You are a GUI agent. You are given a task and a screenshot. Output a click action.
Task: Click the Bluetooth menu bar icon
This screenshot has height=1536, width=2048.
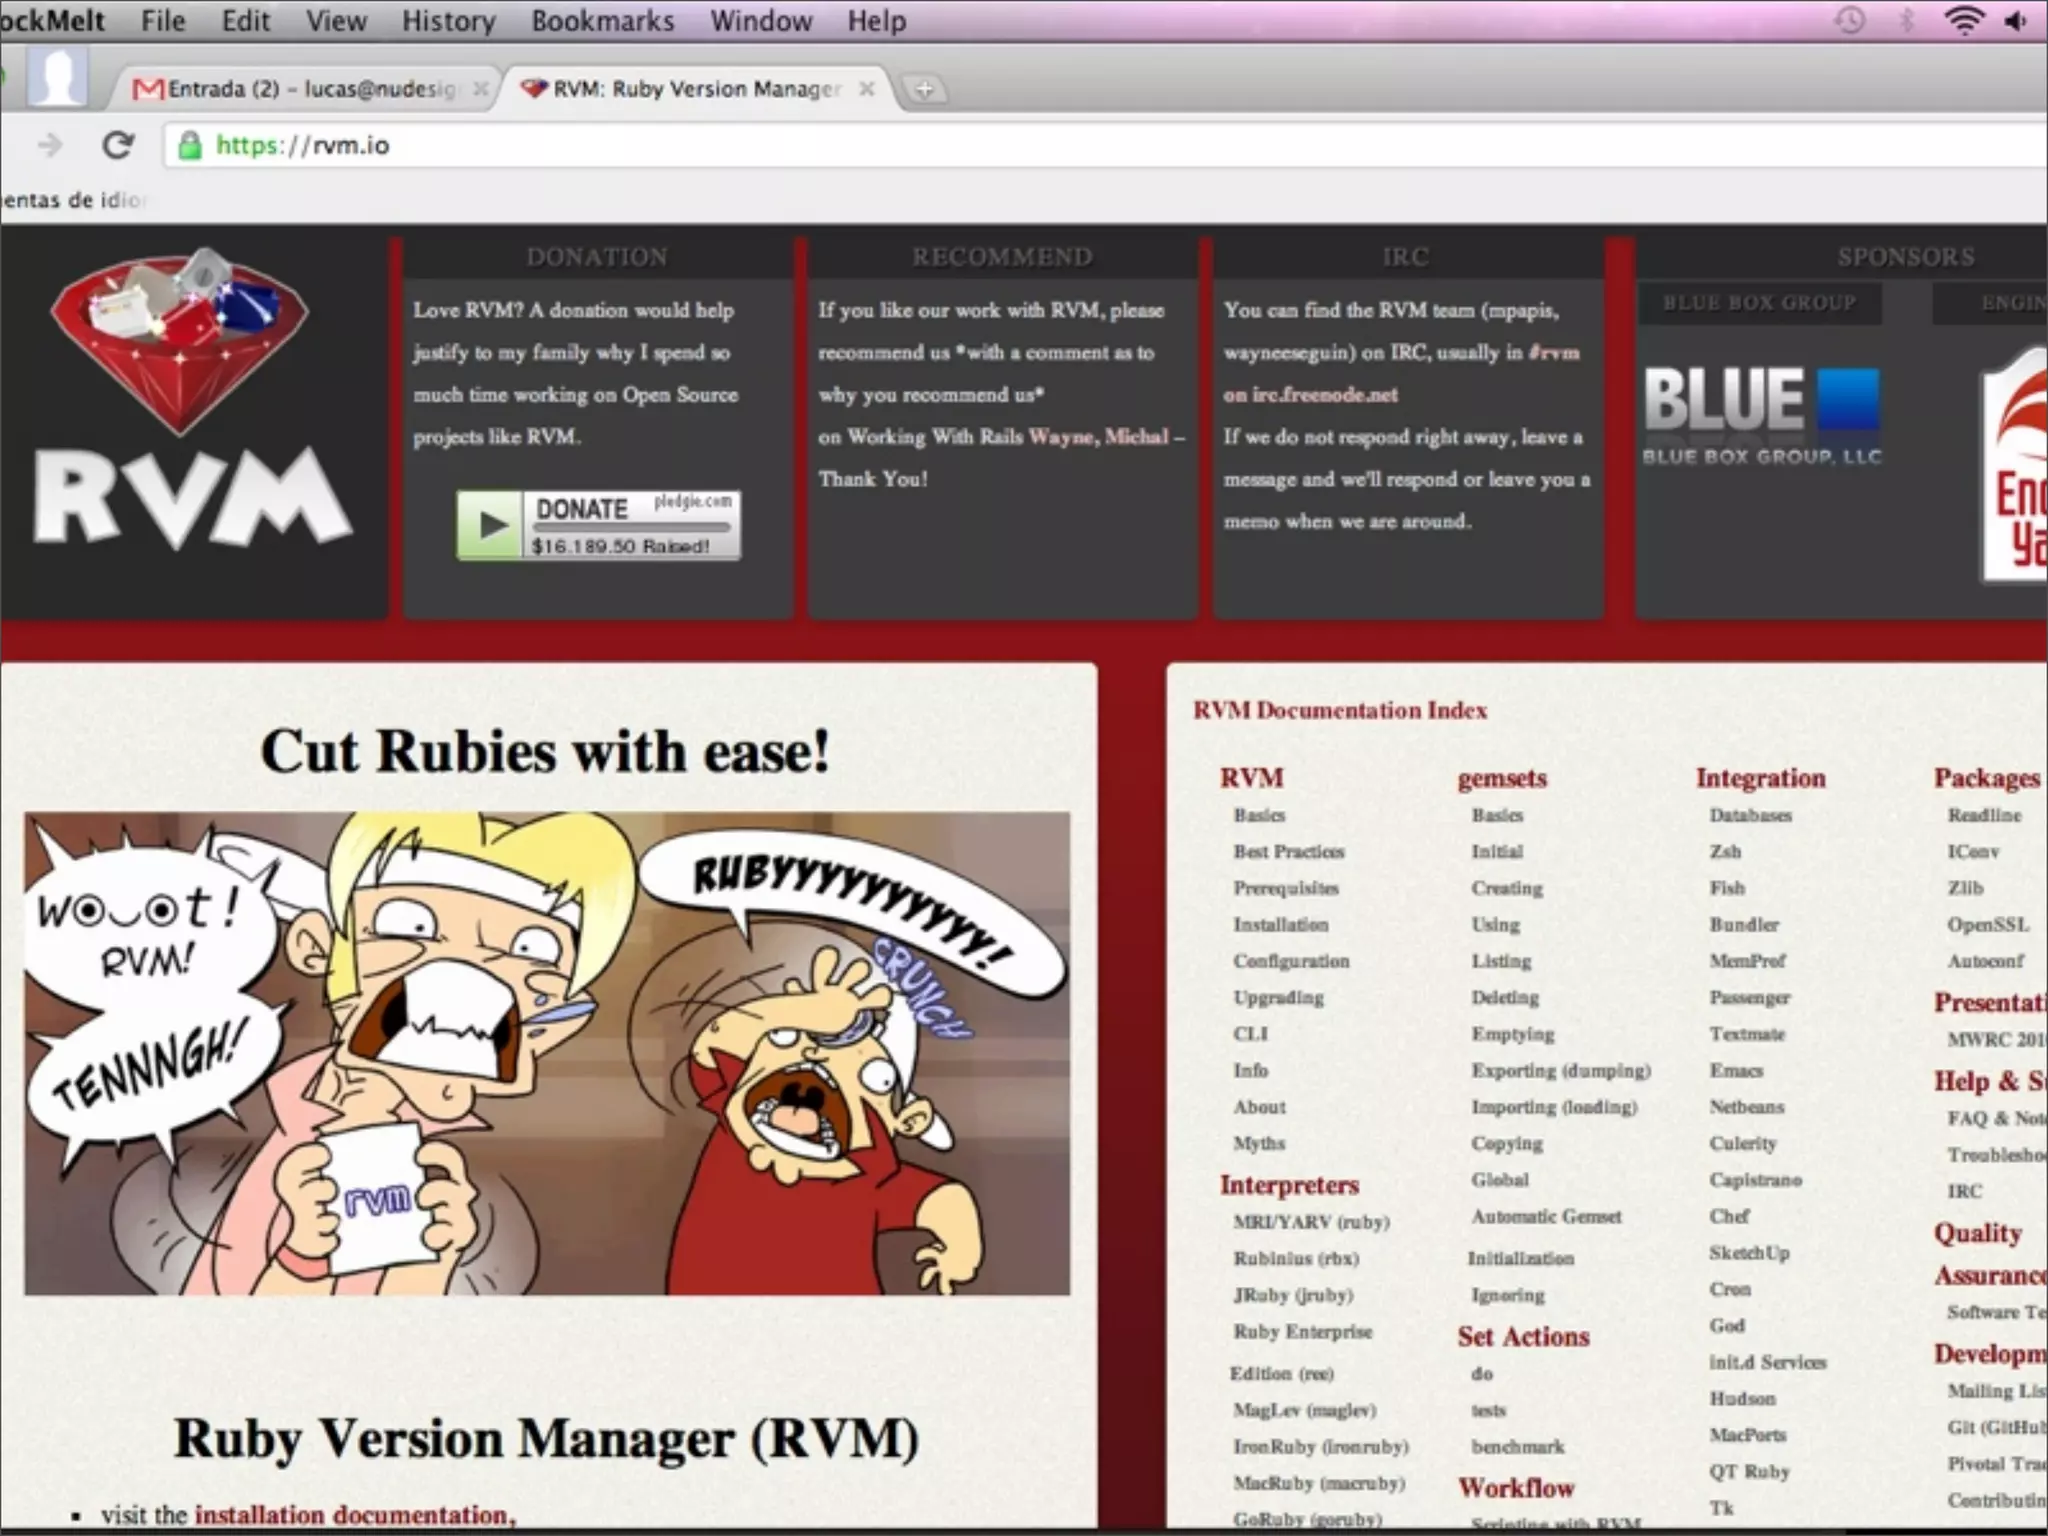coord(1907,20)
